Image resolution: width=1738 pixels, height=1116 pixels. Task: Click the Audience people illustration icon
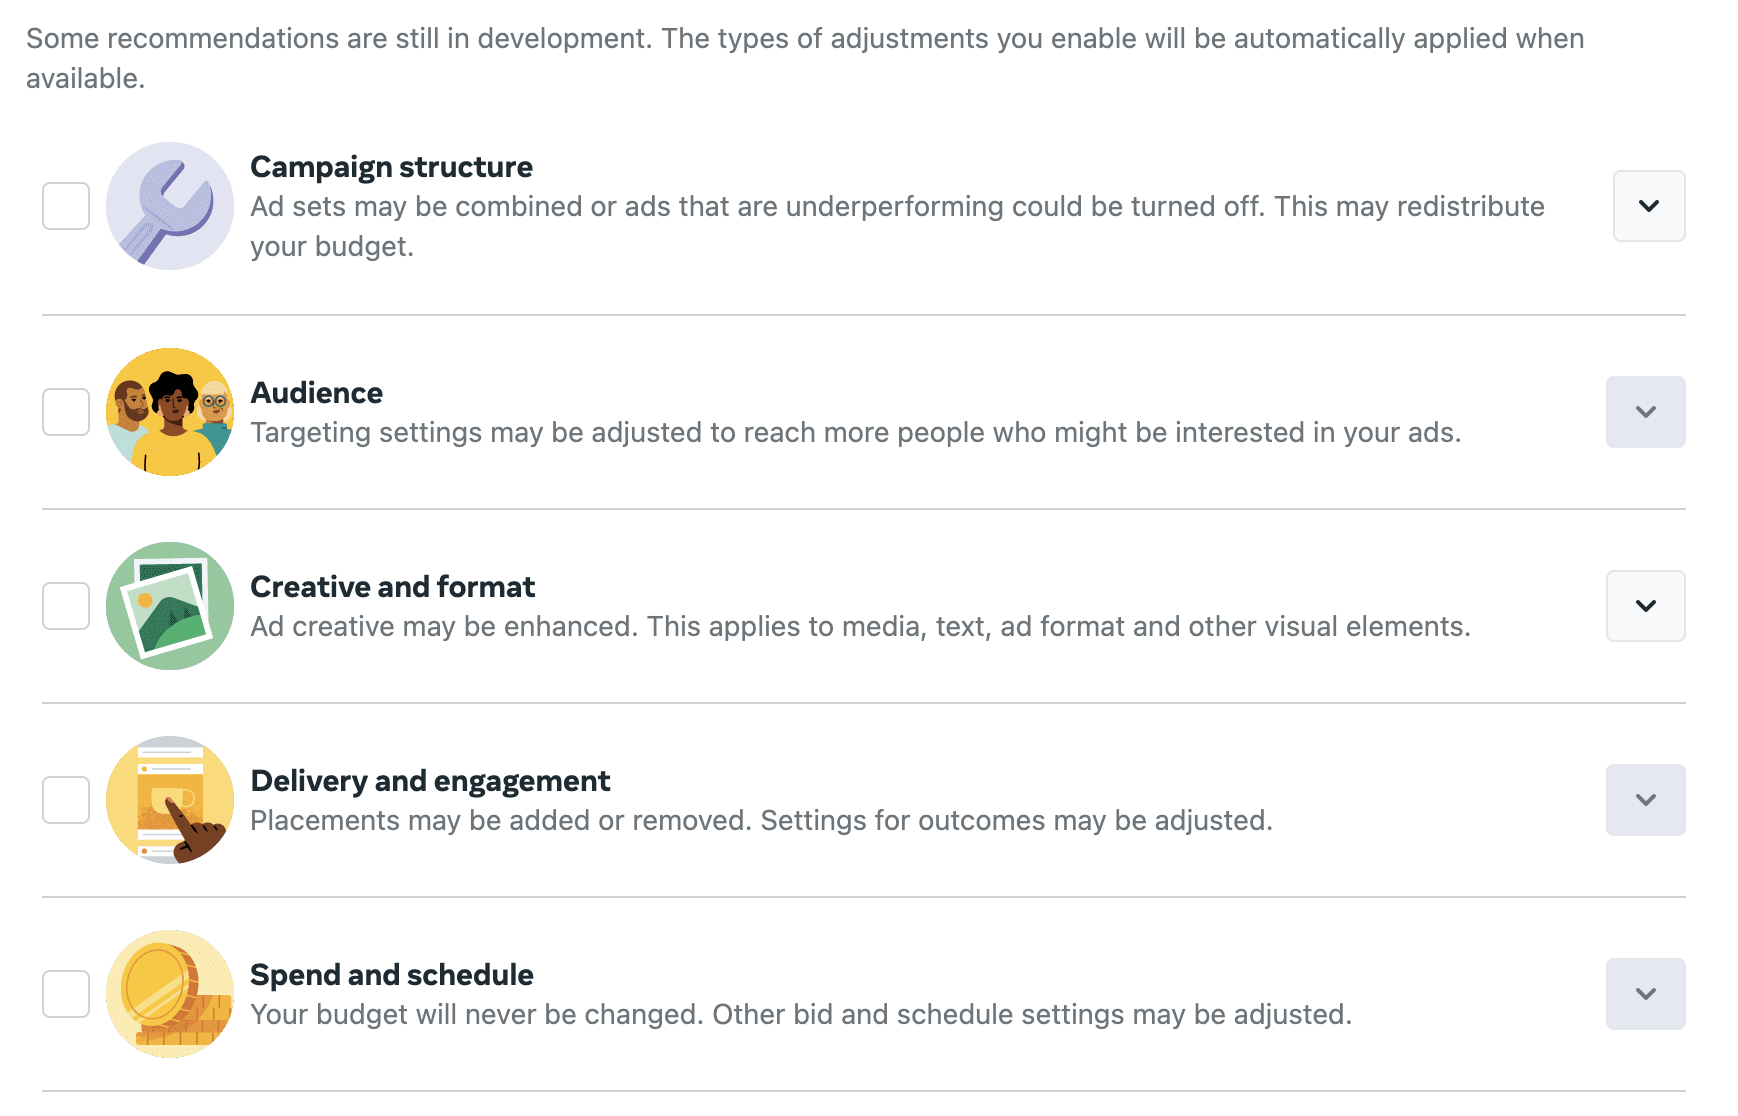point(170,412)
